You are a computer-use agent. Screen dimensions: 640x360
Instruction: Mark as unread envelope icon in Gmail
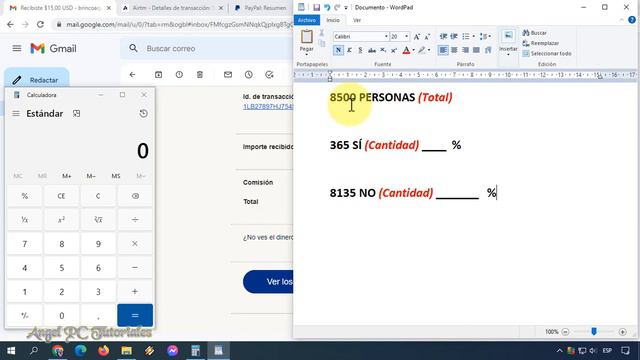pos(228,75)
